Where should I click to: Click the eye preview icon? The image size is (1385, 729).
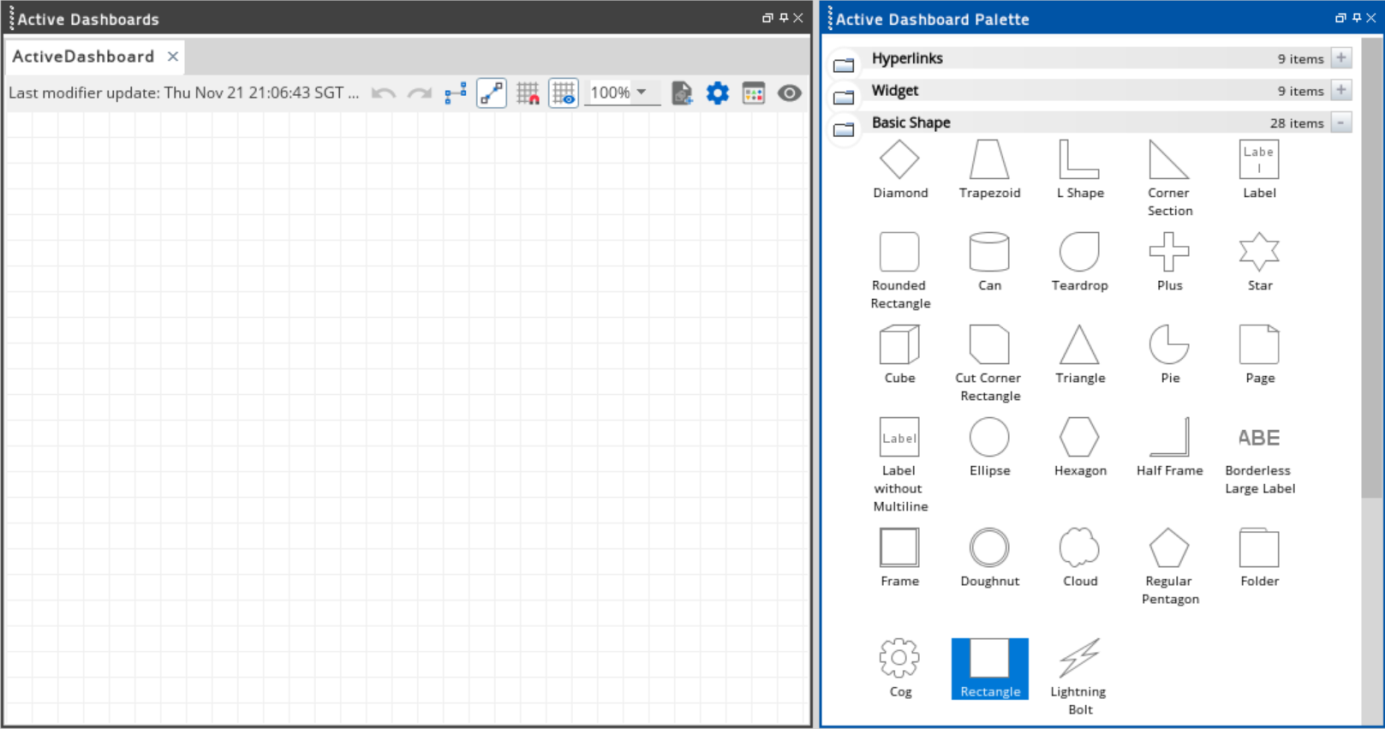point(789,94)
